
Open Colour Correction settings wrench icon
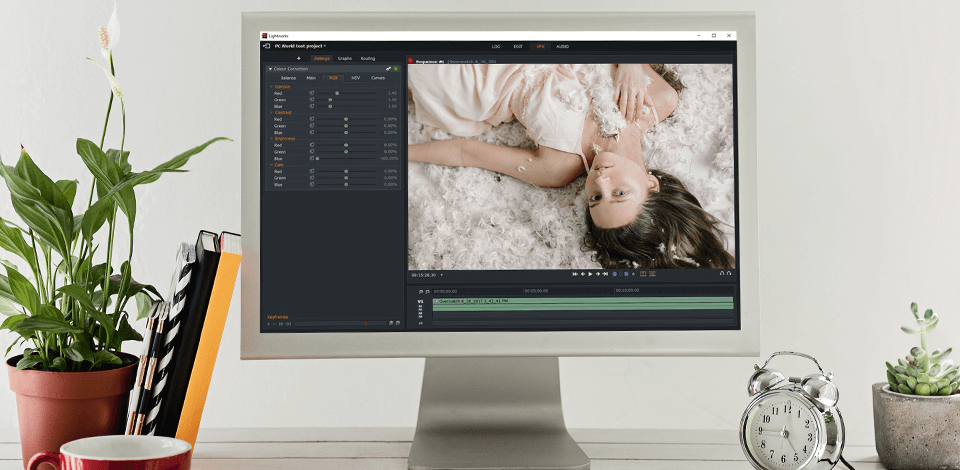click(389, 69)
